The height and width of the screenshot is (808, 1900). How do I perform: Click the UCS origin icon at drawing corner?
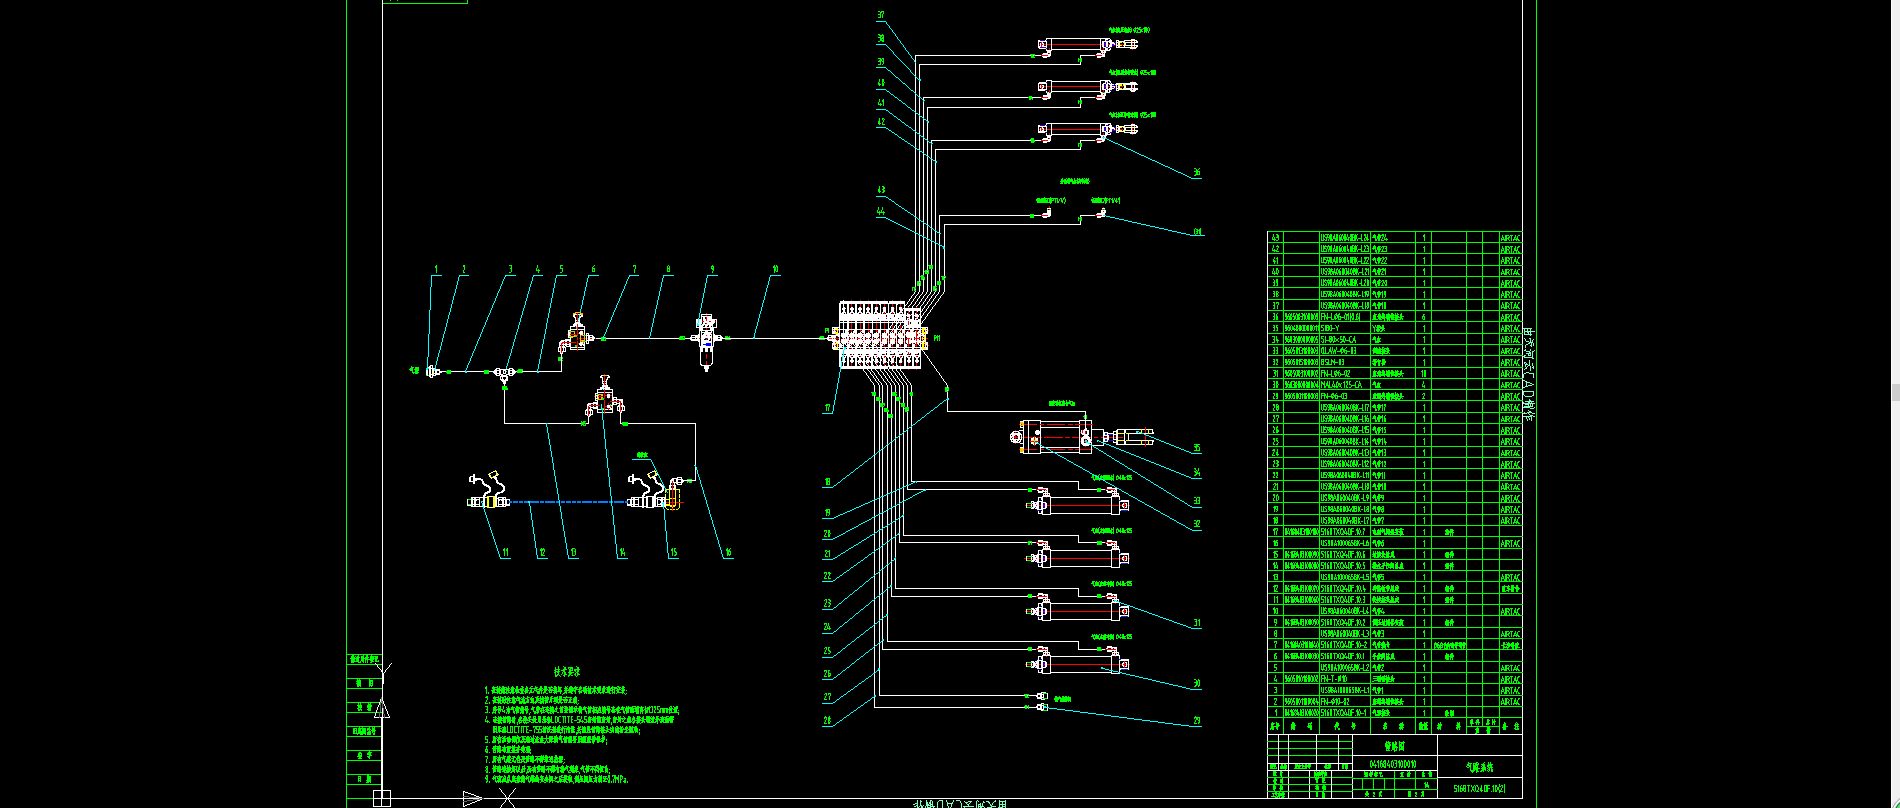point(381,797)
